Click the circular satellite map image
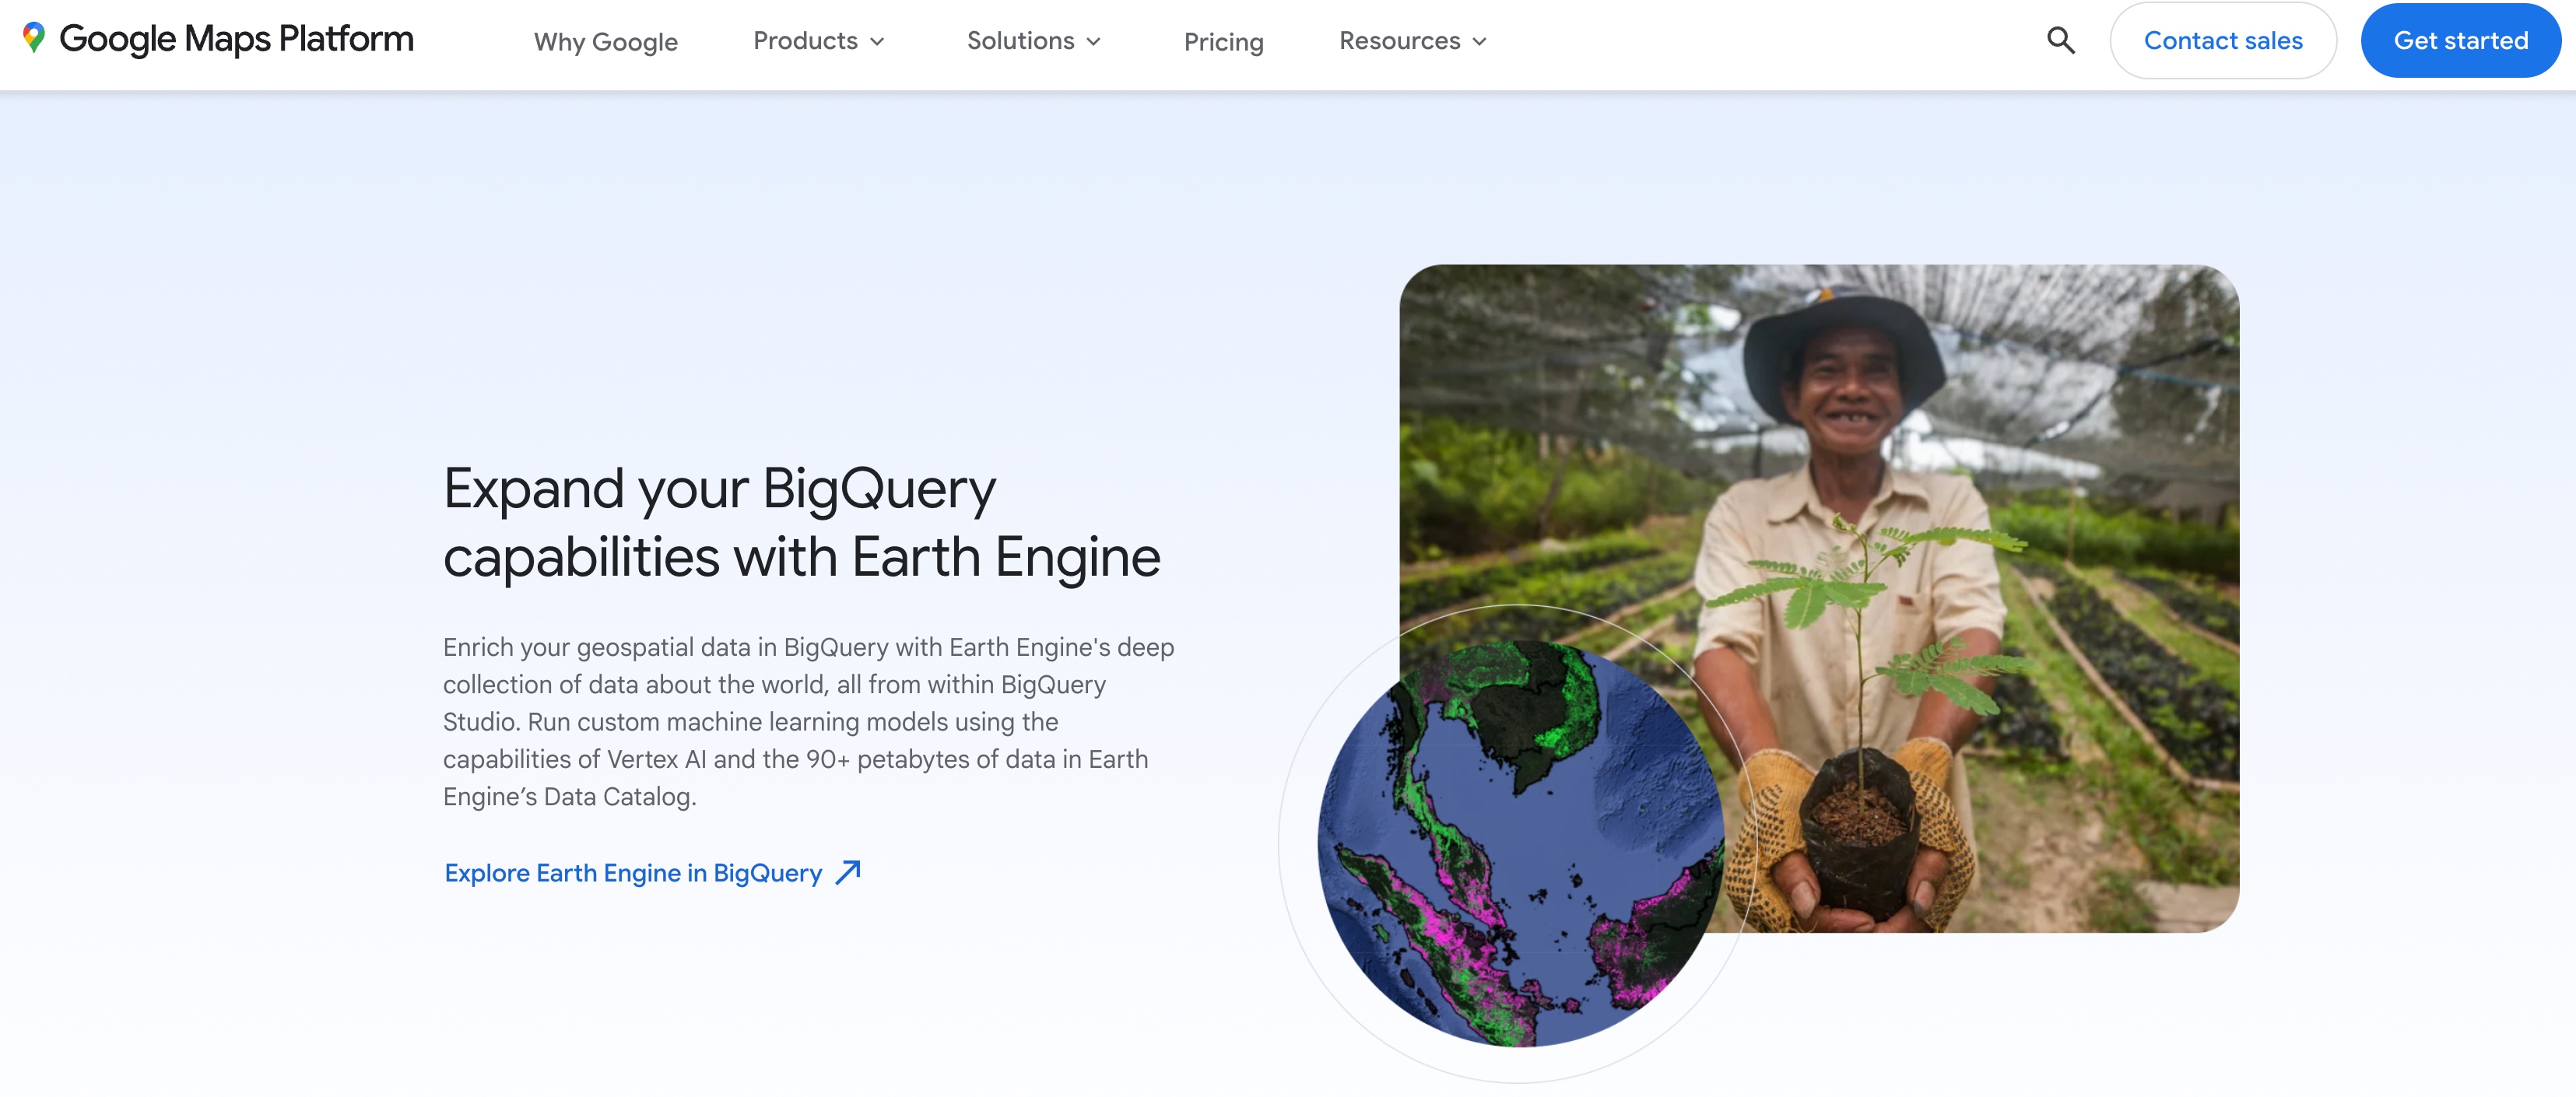Image resolution: width=2576 pixels, height=1097 pixels. click(1520, 844)
